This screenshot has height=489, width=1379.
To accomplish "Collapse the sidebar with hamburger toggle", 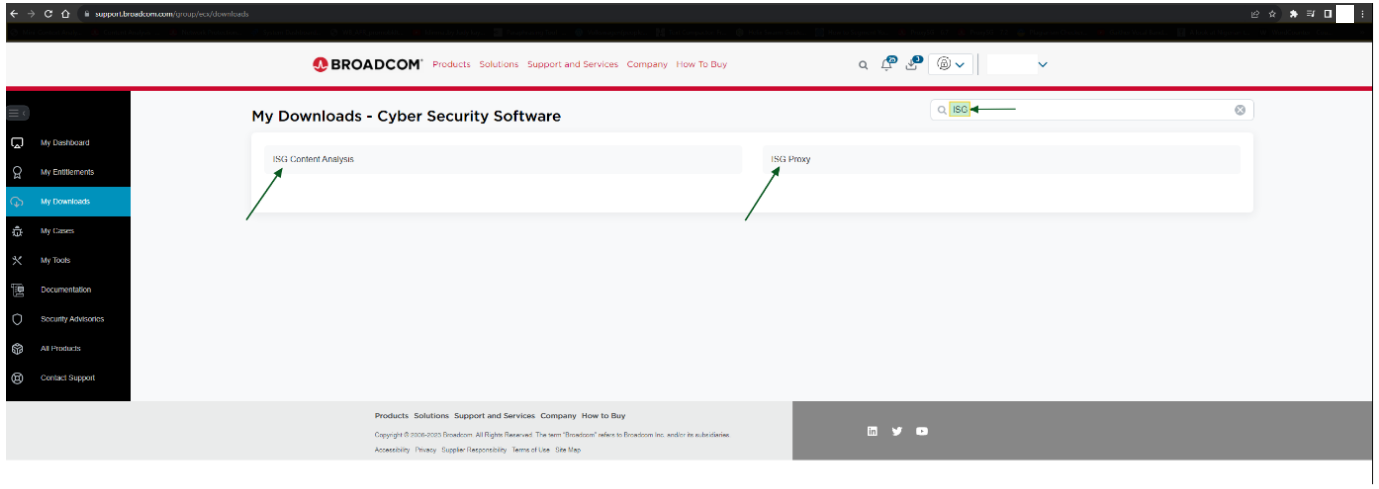I will (x=17, y=113).
